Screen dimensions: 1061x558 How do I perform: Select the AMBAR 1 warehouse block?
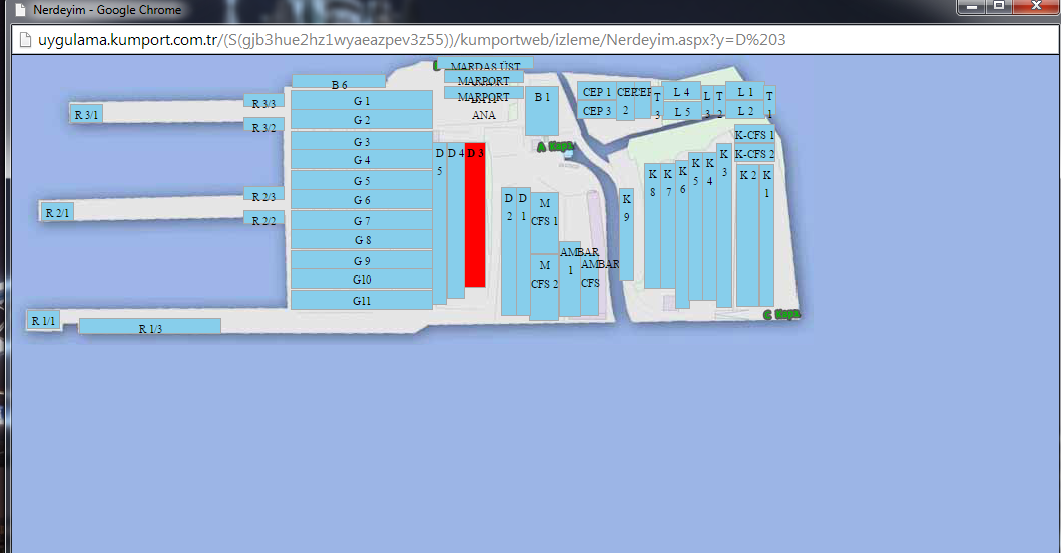point(570,279)
